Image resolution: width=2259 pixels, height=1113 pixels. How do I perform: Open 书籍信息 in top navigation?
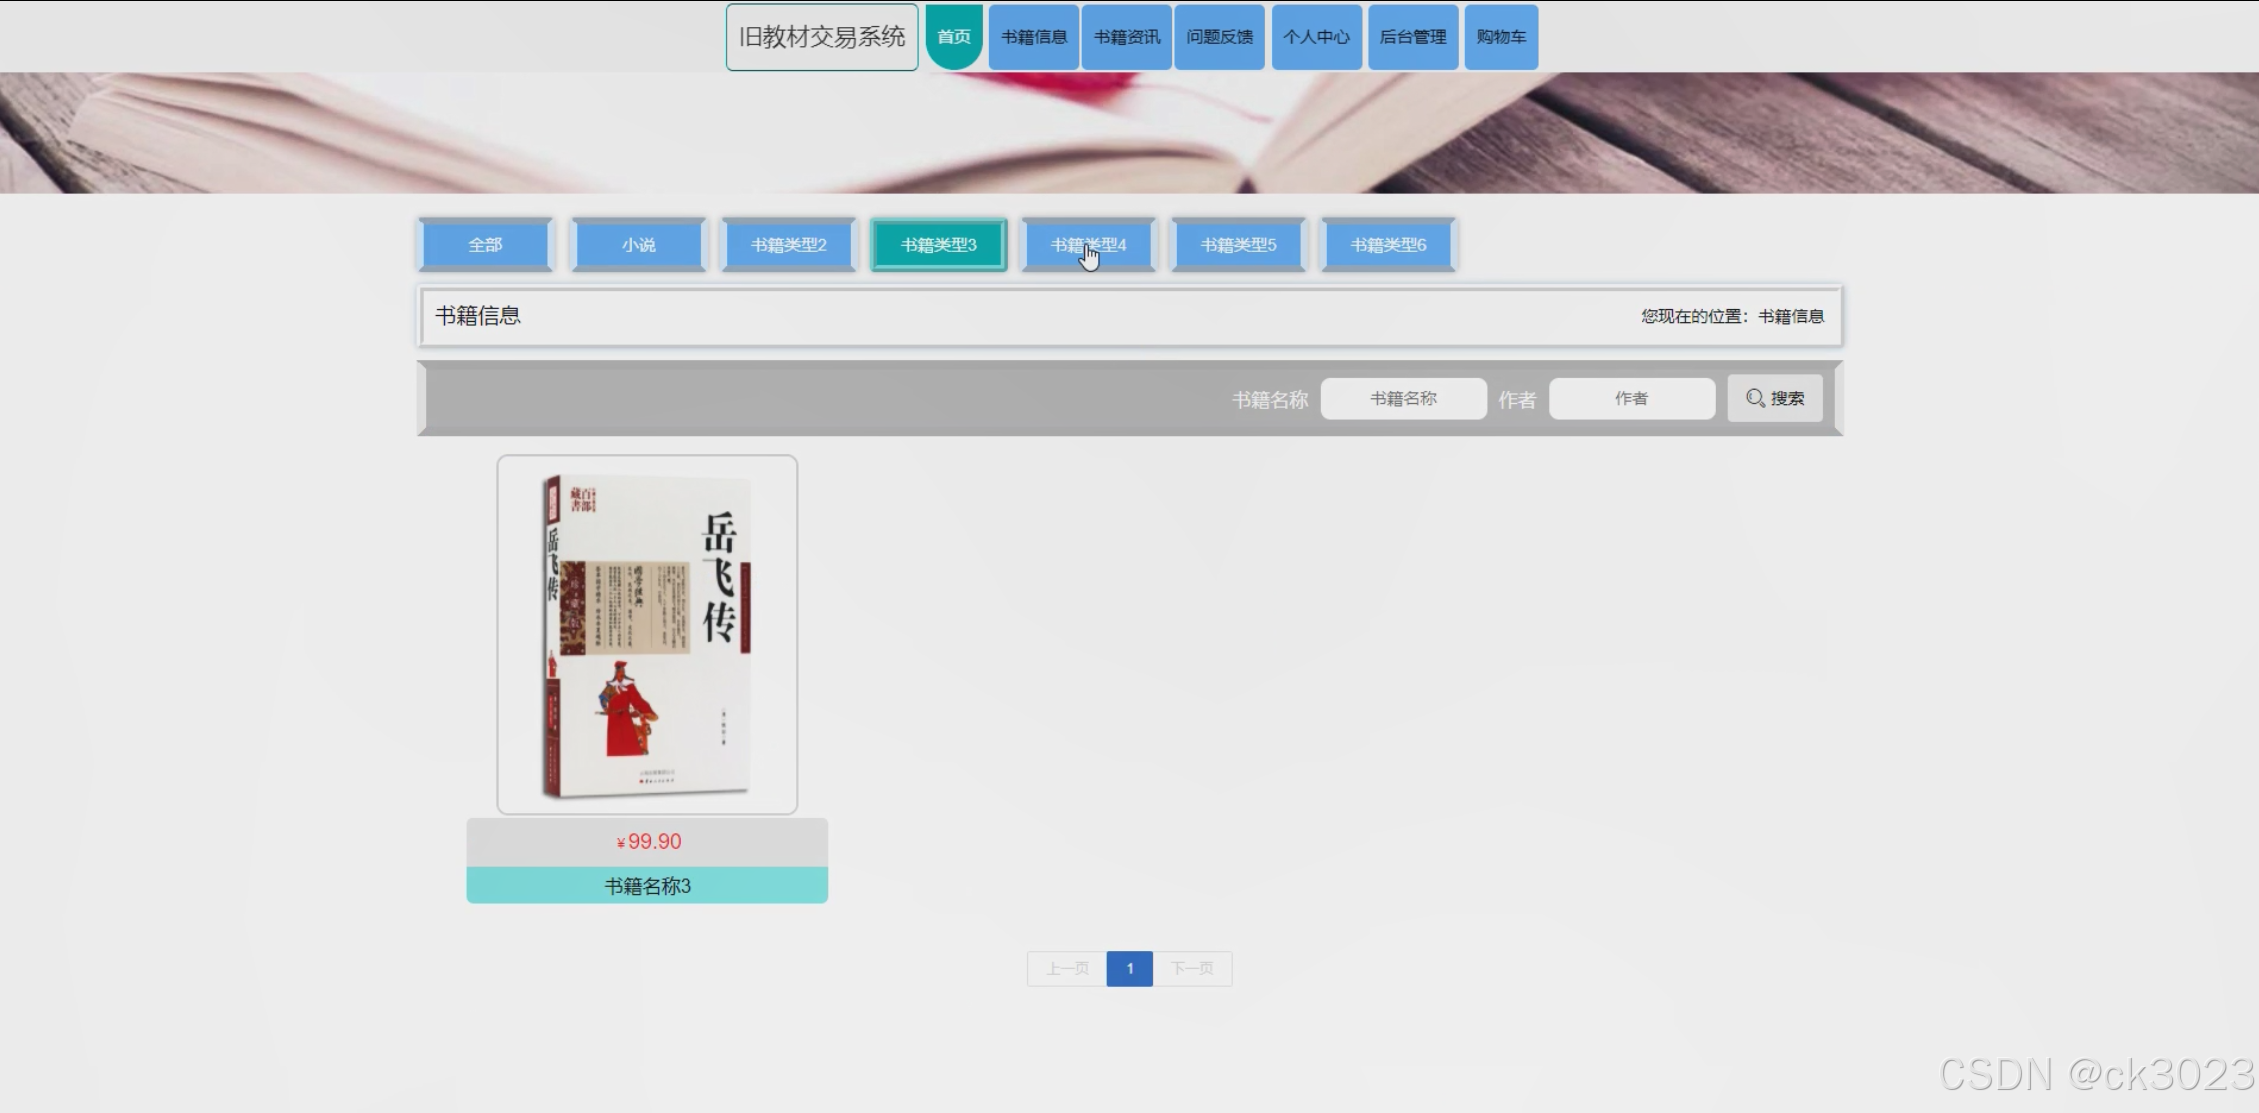coord(1033,37)
